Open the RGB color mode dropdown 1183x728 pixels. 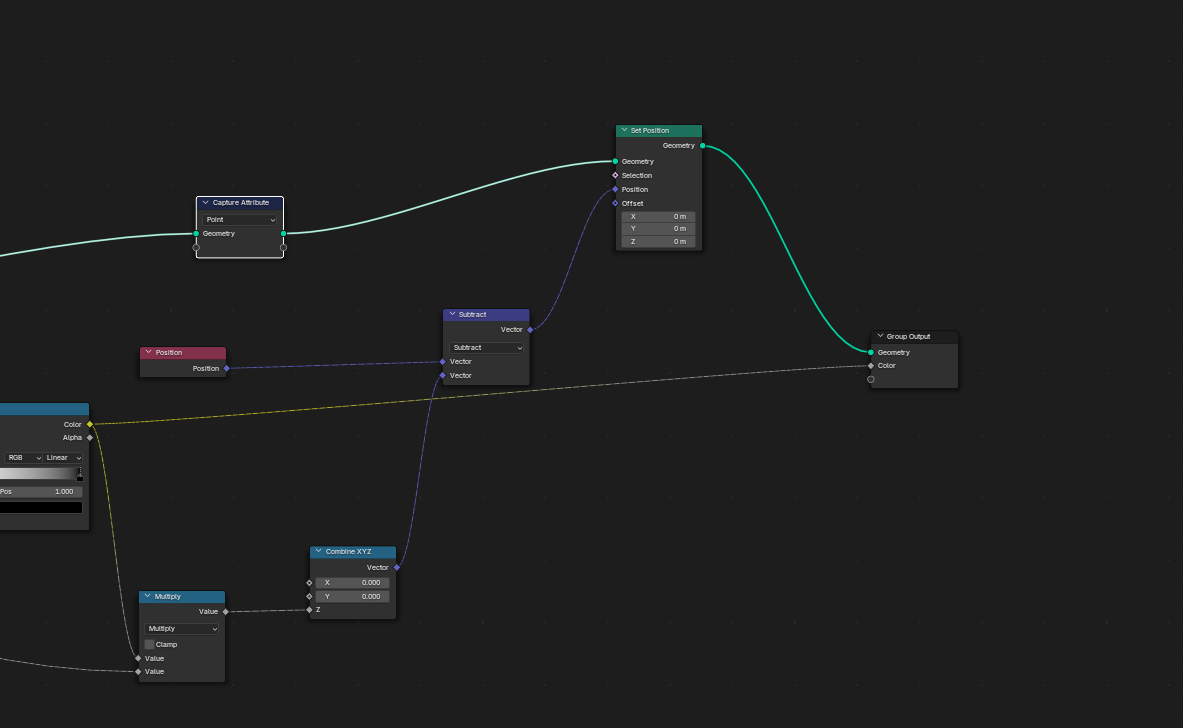(23, 458)
